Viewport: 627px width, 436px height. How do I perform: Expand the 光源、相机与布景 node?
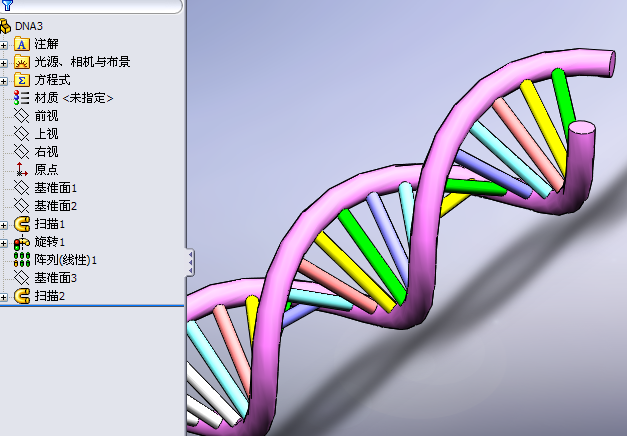tap(4, 63)
